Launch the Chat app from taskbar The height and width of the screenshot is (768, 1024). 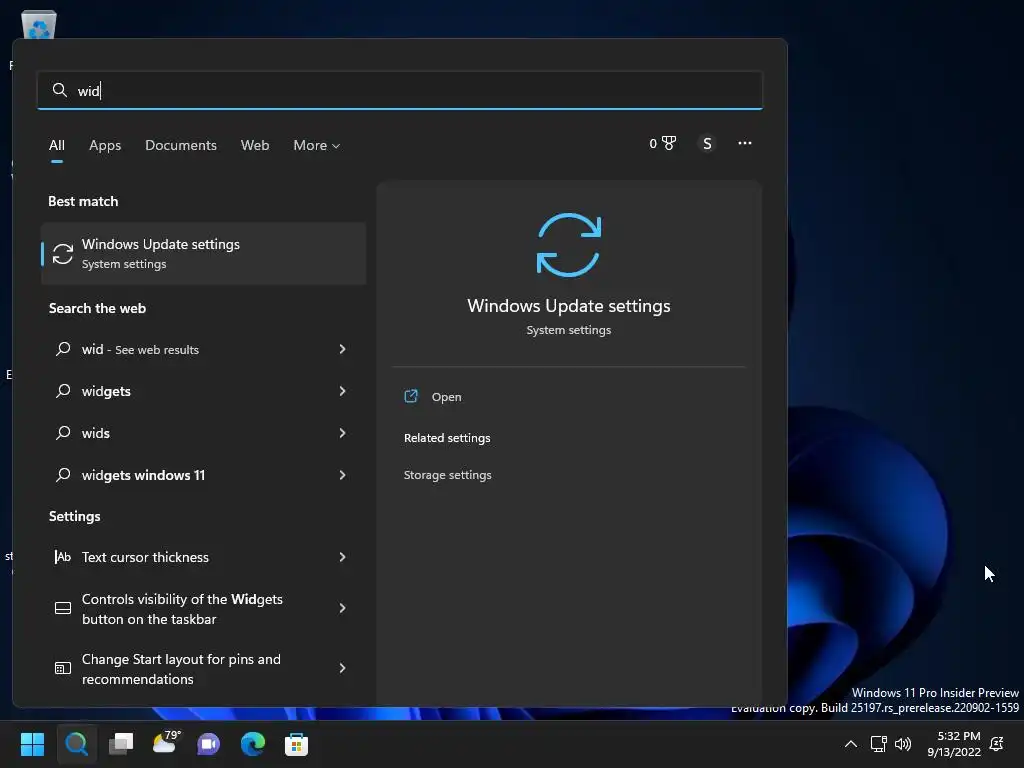pyautogui.click(x=209, y=744)
